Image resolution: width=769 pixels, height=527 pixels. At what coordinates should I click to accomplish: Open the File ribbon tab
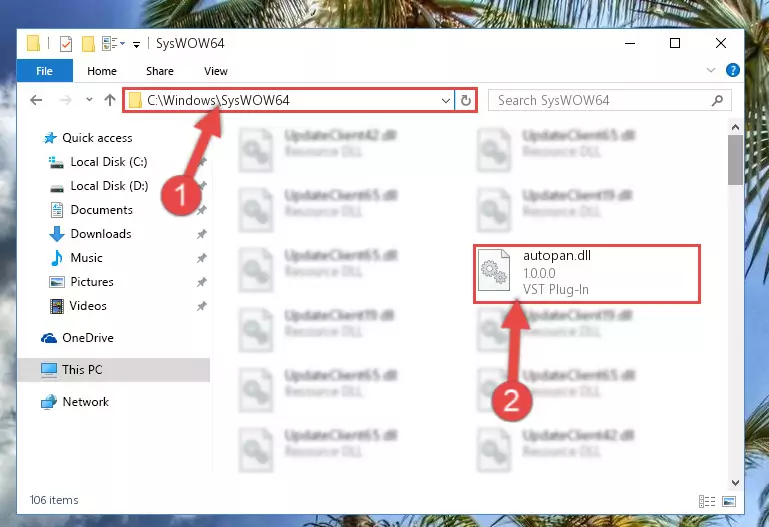pyautogui.click(x=45, y=71)
